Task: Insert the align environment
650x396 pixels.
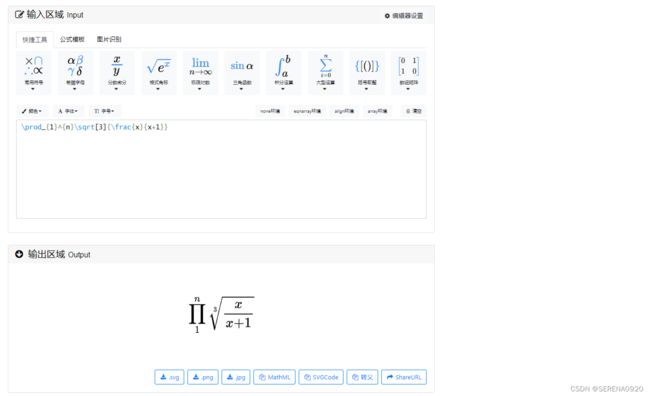Action: point(344,111)
